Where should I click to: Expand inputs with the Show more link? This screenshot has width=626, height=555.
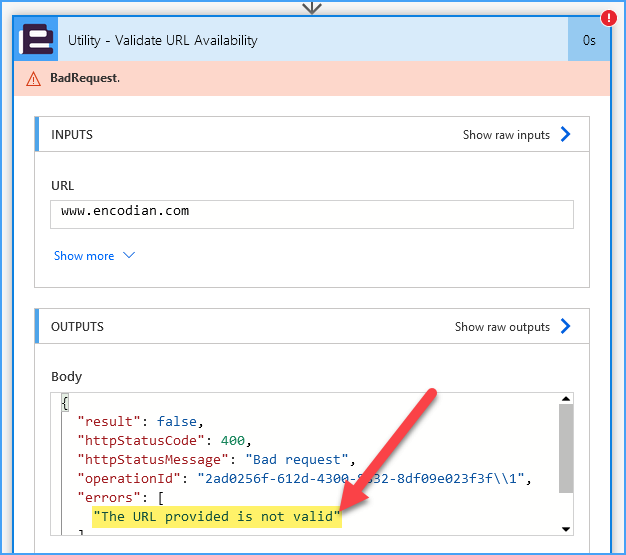(x=84, y=256)
